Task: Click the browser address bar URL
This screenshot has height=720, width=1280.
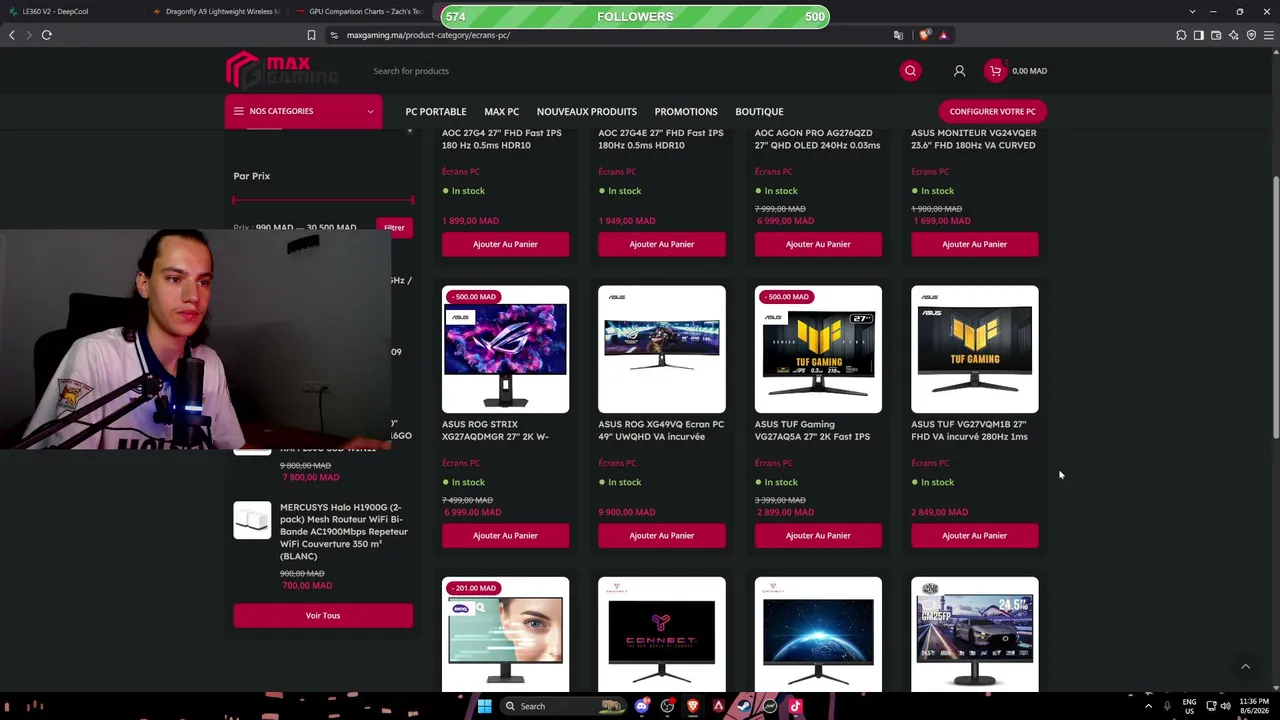Action: (x=428, y=35)
